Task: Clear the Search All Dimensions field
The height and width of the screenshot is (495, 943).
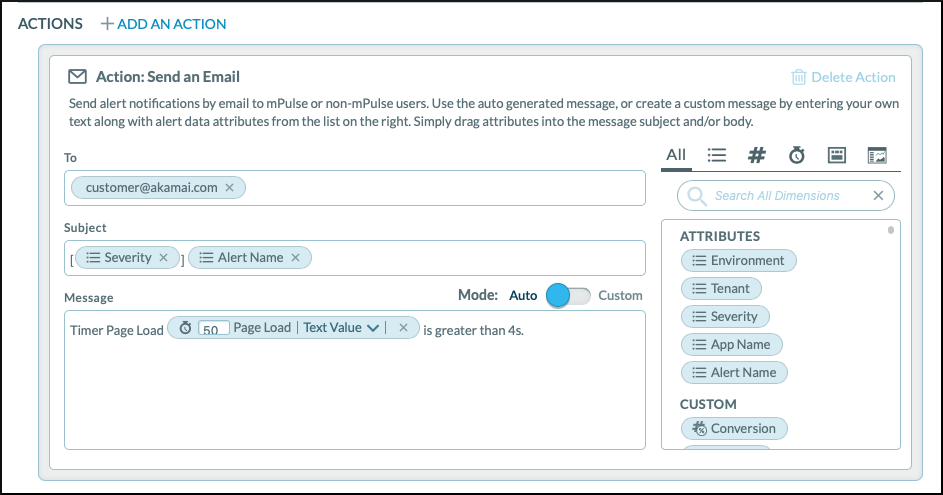Action: tap(878, 196)
